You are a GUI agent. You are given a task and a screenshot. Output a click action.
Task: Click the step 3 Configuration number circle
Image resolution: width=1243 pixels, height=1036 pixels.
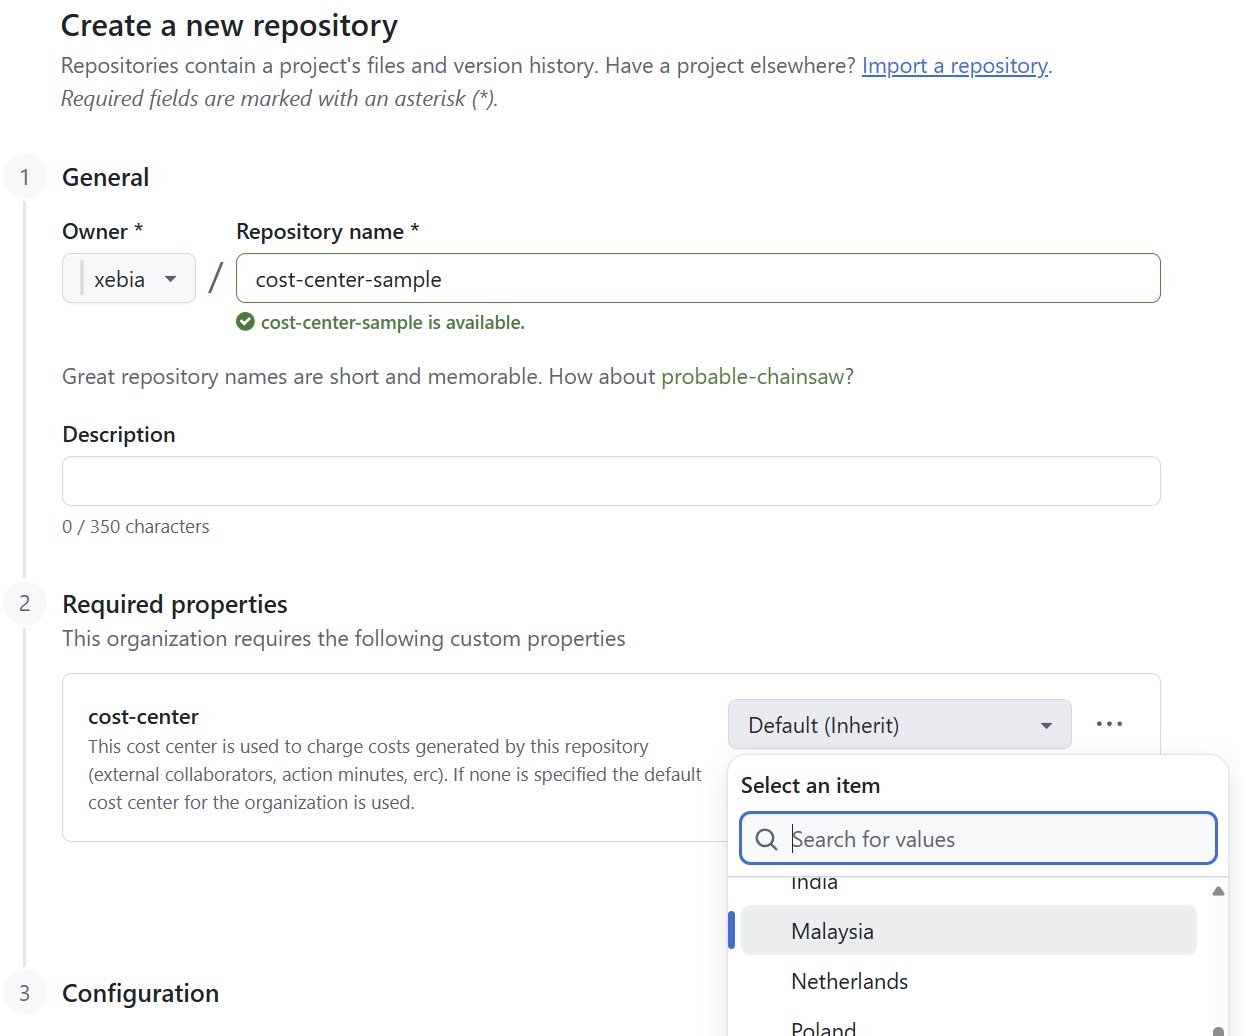coord(25,993)
